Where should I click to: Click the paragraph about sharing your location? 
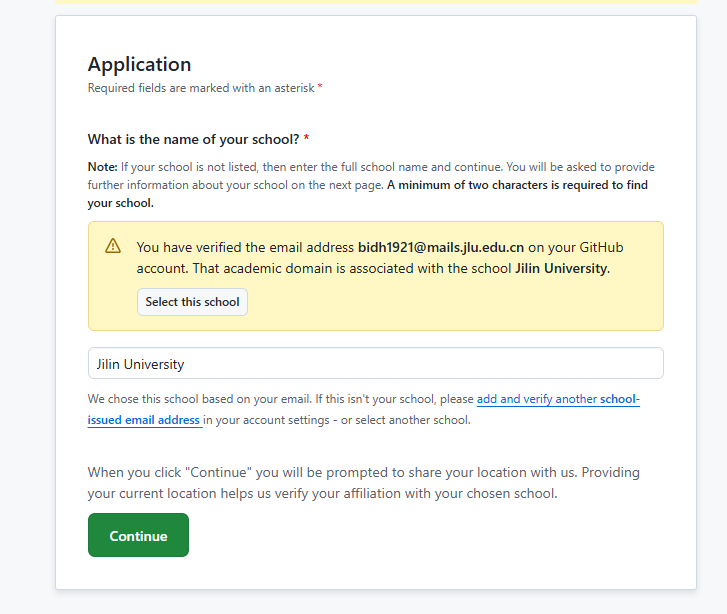click(x=363, y=482)
